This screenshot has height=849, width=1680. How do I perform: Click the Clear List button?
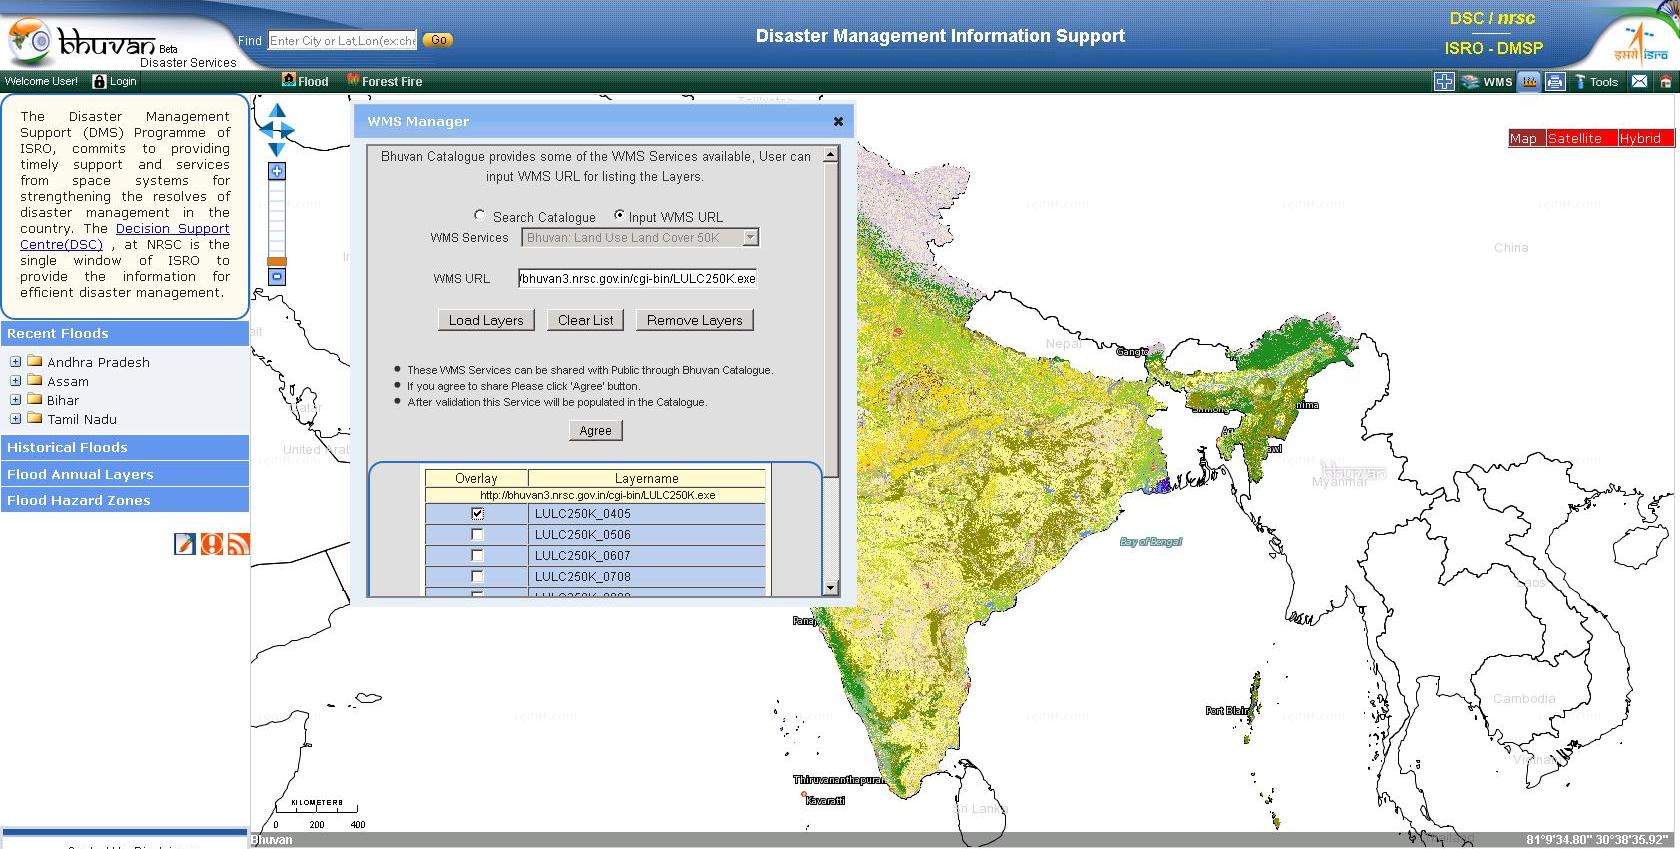pos(586,320)
